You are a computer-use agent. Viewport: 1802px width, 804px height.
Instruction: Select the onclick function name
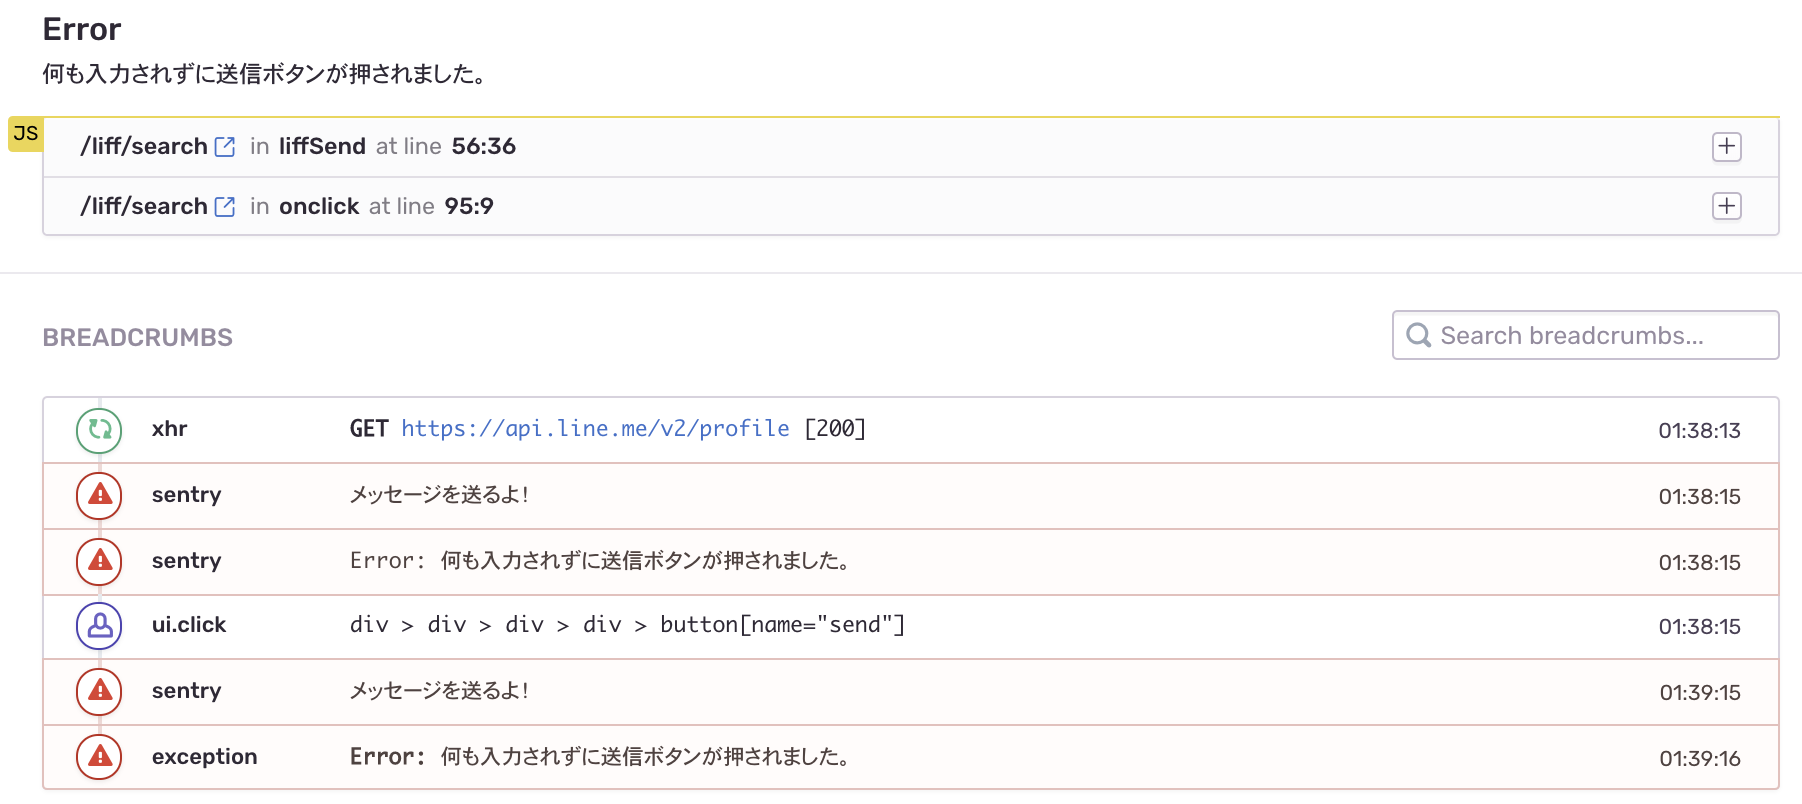(319, 206)
